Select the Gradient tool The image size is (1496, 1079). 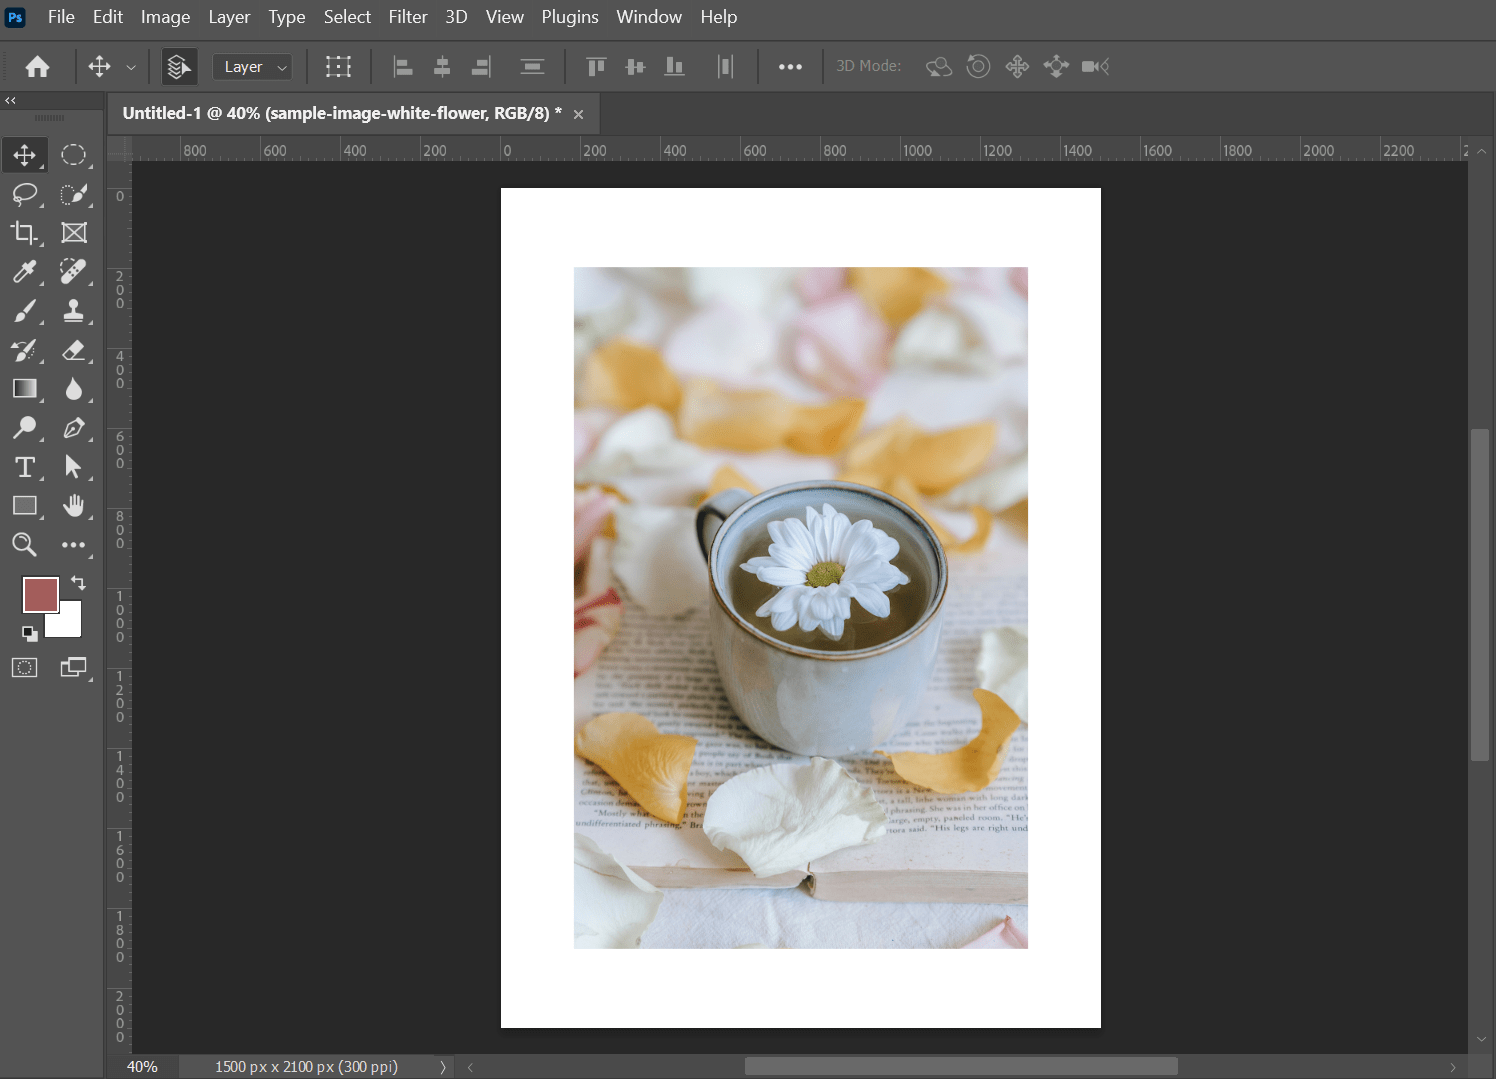click(x=25, y=389)
